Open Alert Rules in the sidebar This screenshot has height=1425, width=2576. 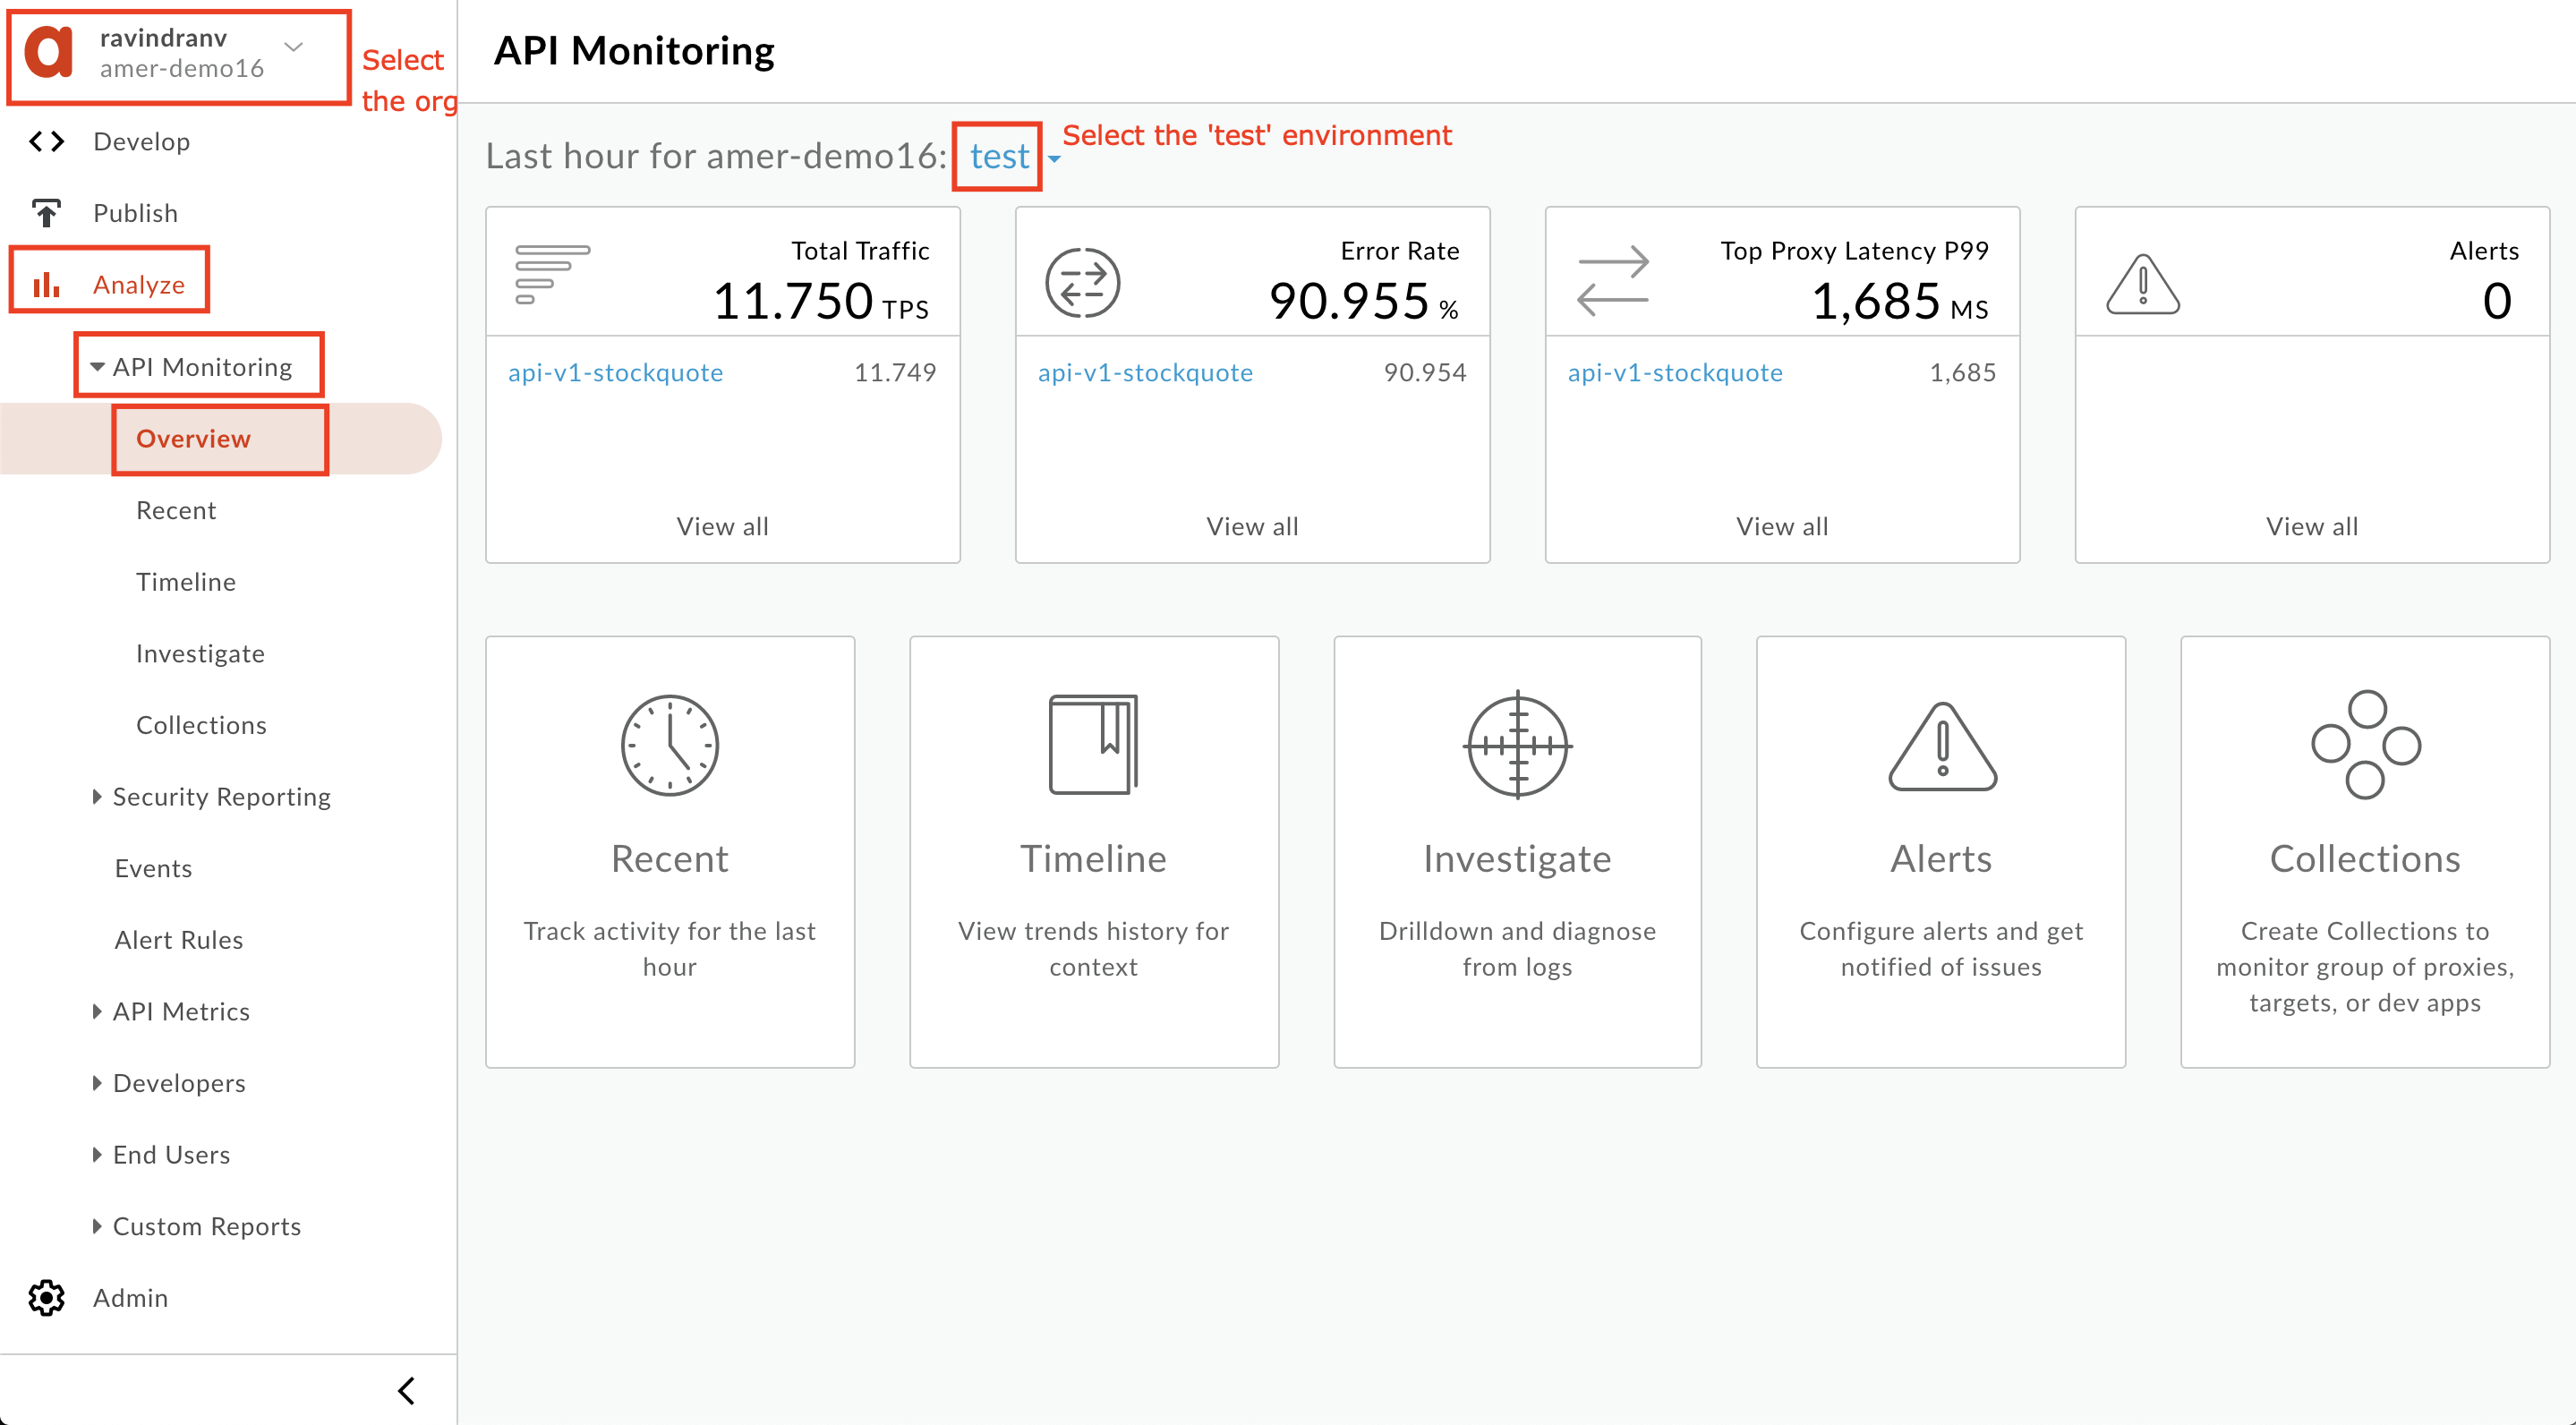(179, 940)
